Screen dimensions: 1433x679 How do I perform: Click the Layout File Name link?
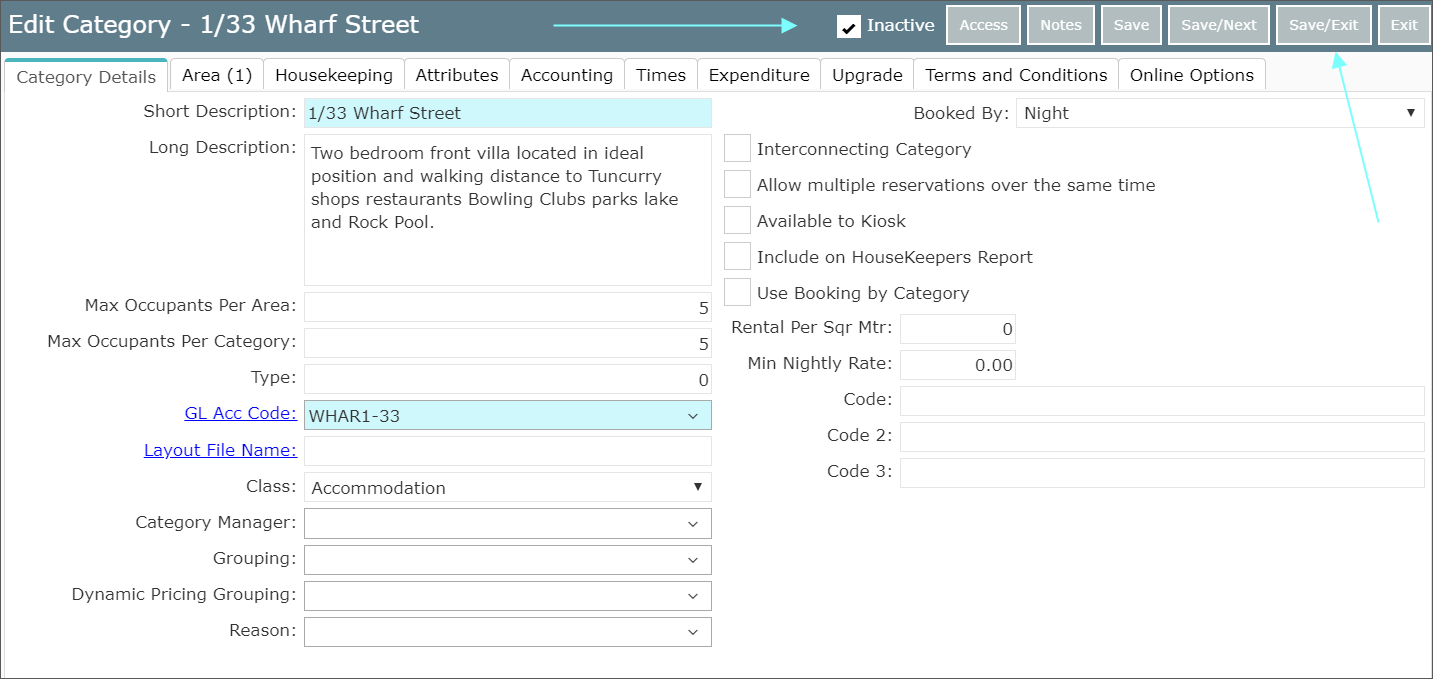[220, 450]
